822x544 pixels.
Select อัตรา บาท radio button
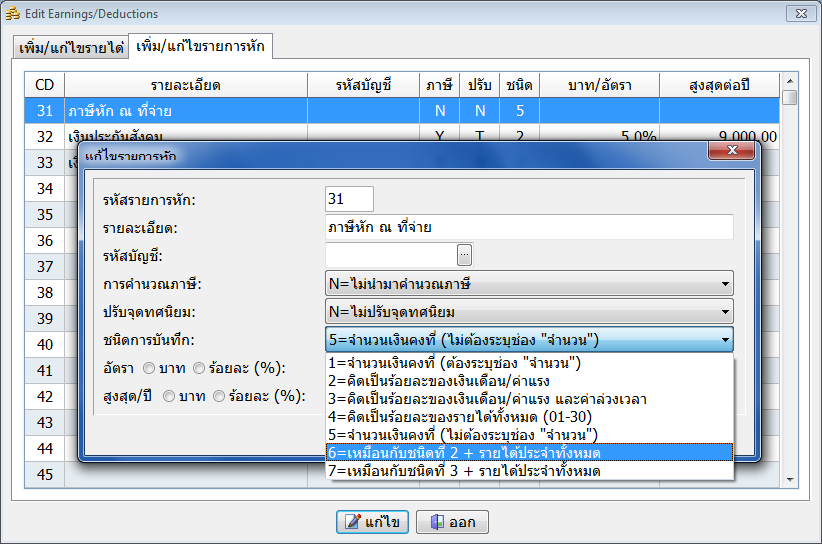[149, 367]
